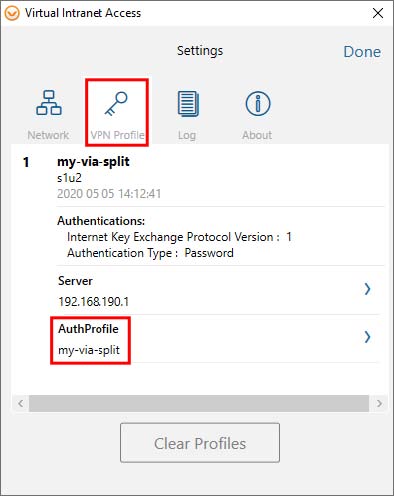The image size is (394, 496).
Task: Click the horizontal scrollbar thumb
Action: click(x=199, y=403)
